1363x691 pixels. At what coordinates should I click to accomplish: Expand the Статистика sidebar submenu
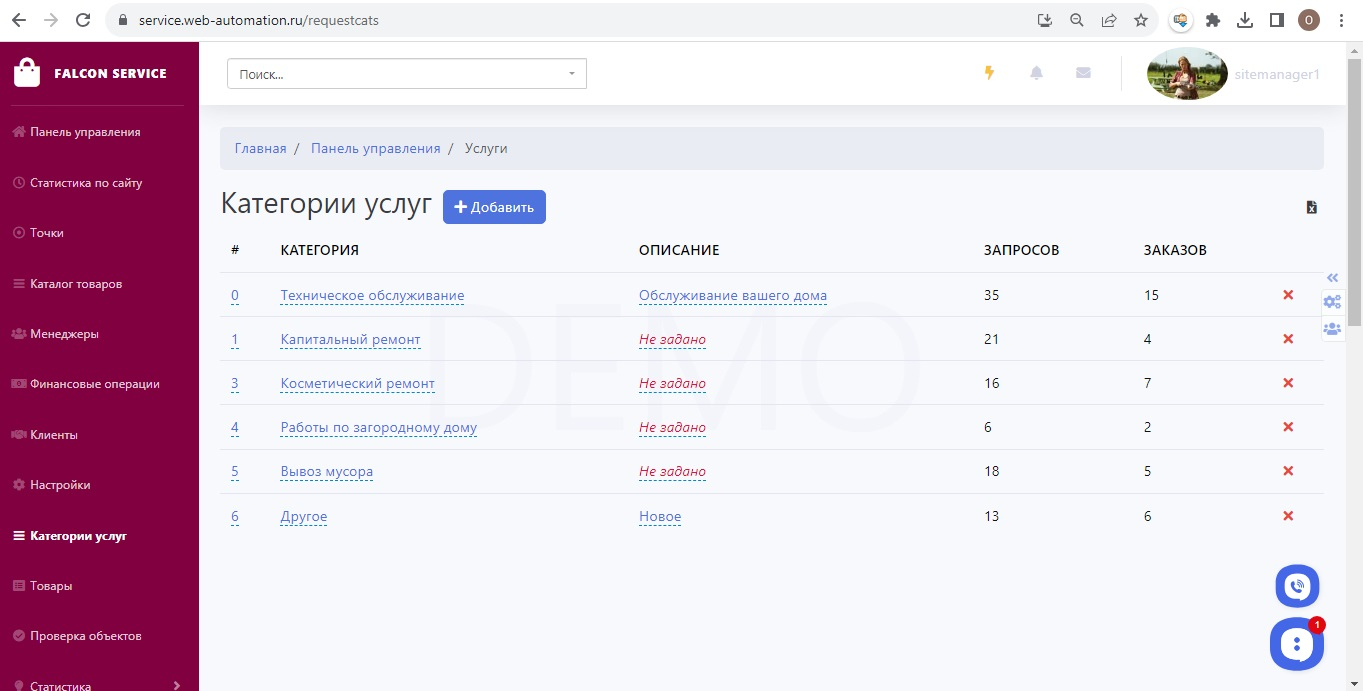[177, 685]
